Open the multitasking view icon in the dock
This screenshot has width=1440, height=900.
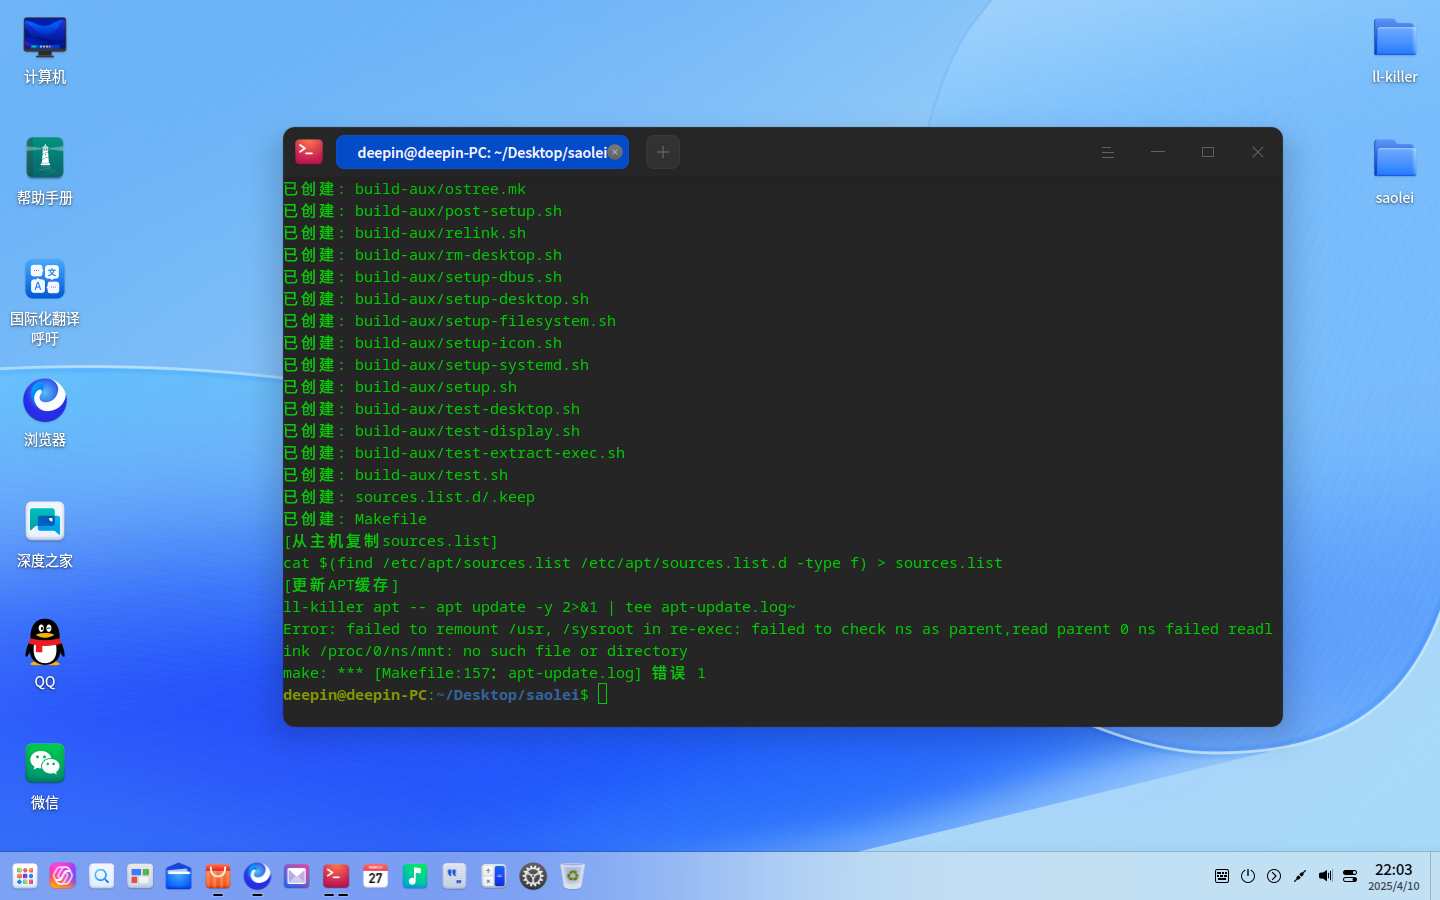pos(140,876)
